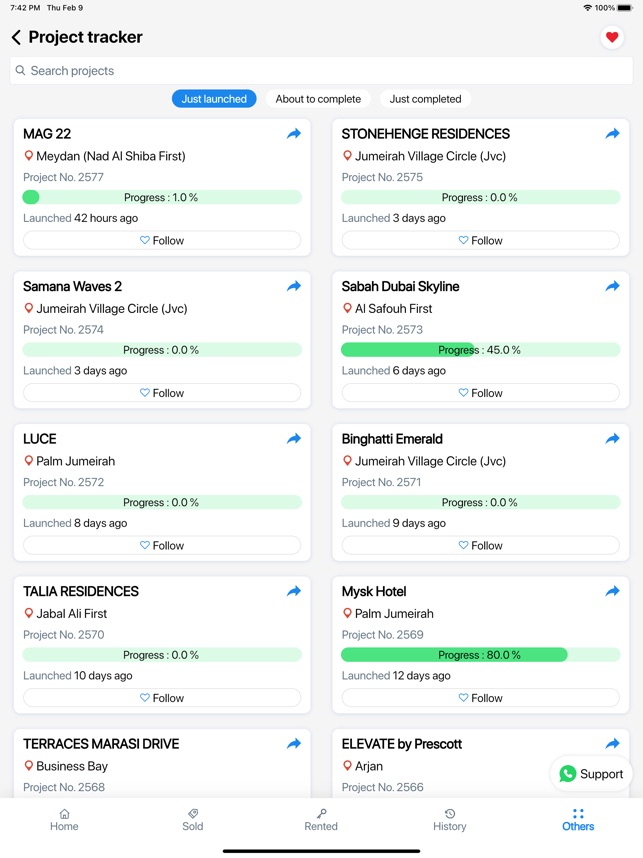The image size is (643, 858).
Task: Switch to the Just completed filter
Action: click(425, 99)
